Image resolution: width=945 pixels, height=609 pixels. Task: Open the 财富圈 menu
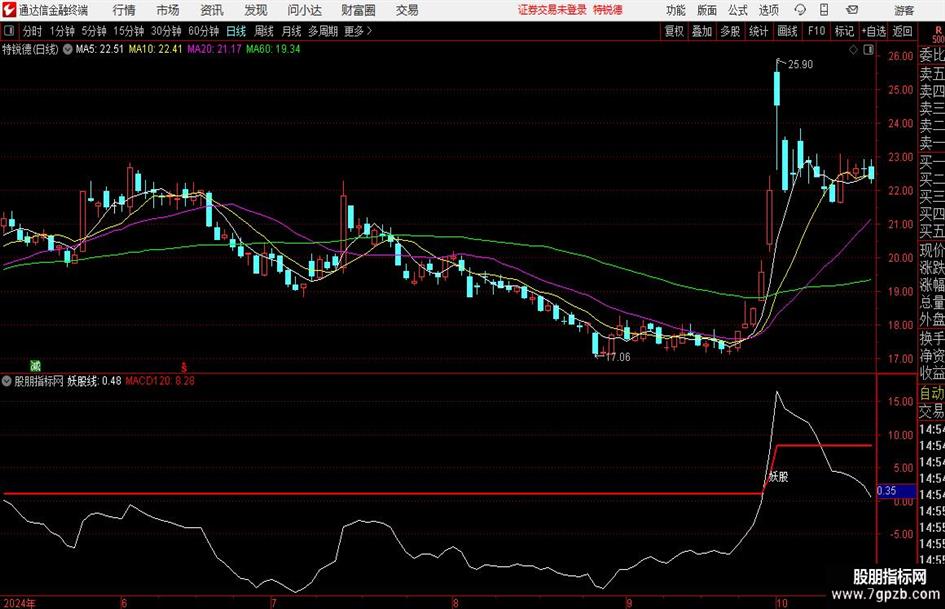pyautogui.click(x=358, y=10)
